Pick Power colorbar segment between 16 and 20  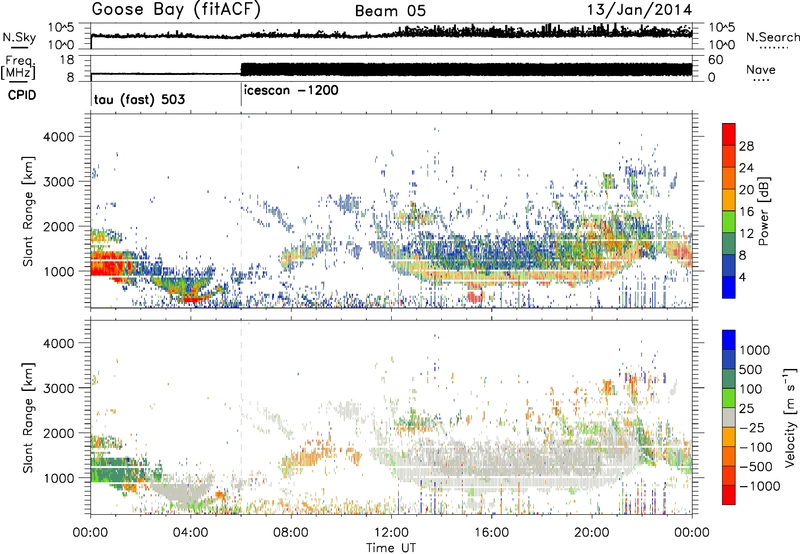729,200
